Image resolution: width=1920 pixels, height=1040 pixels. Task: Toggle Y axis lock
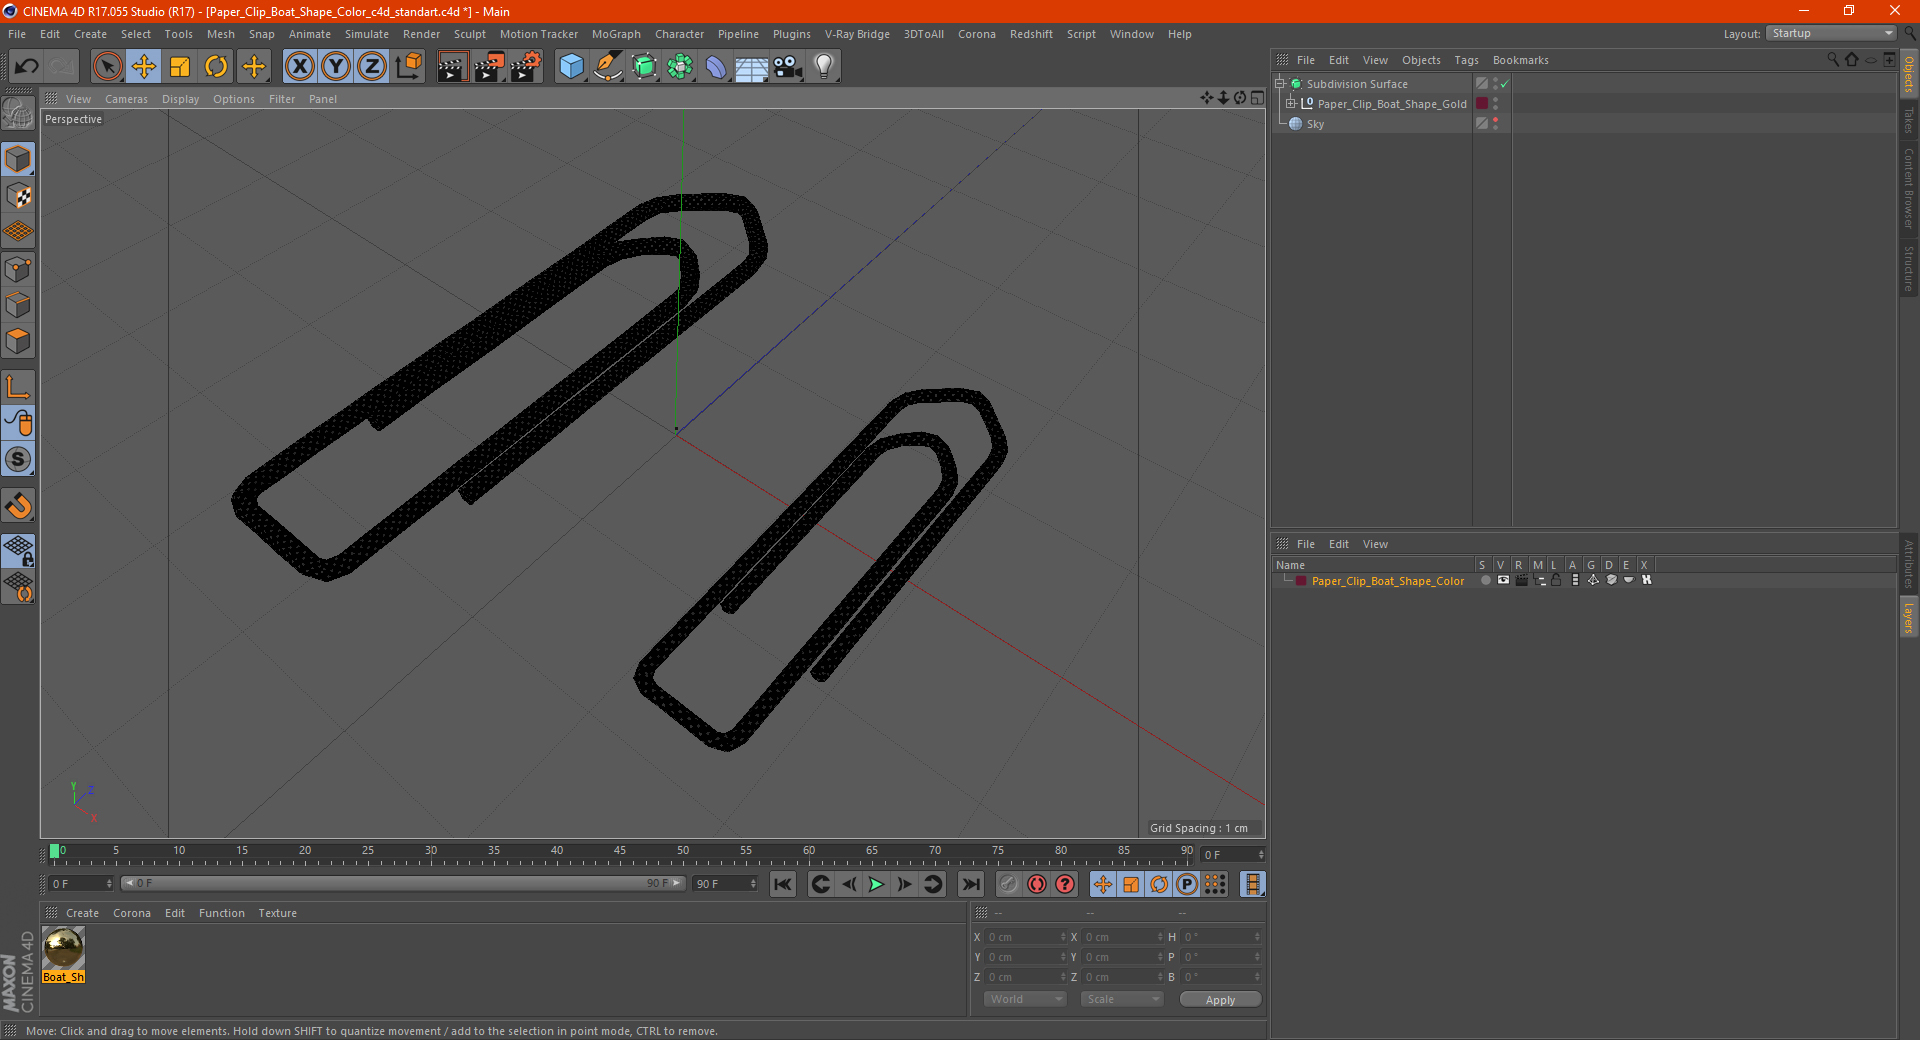336,67
